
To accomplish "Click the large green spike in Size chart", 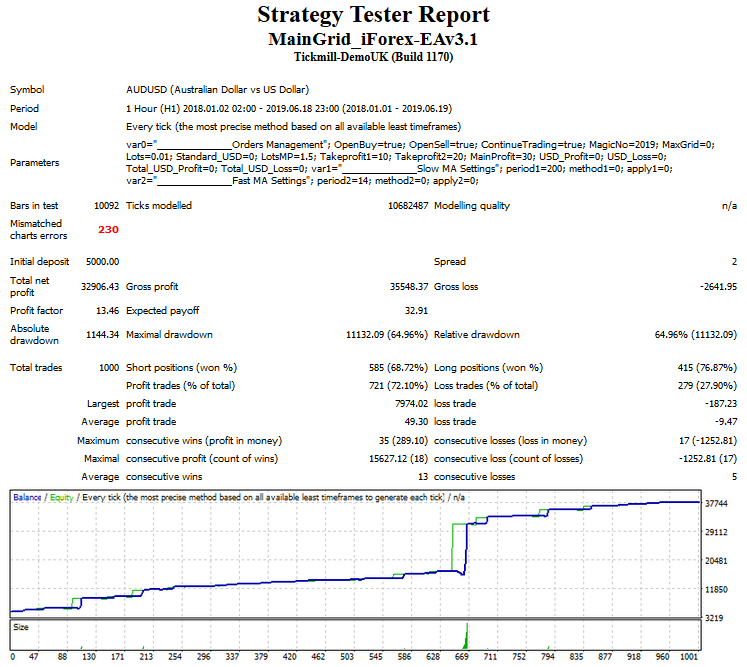I will click(466, 637).
